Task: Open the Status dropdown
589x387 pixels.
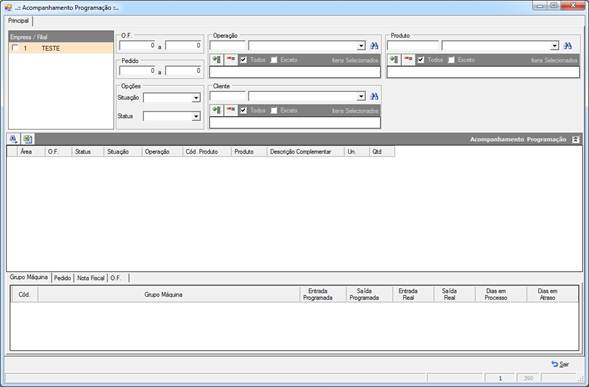Action: pos(196,116)
